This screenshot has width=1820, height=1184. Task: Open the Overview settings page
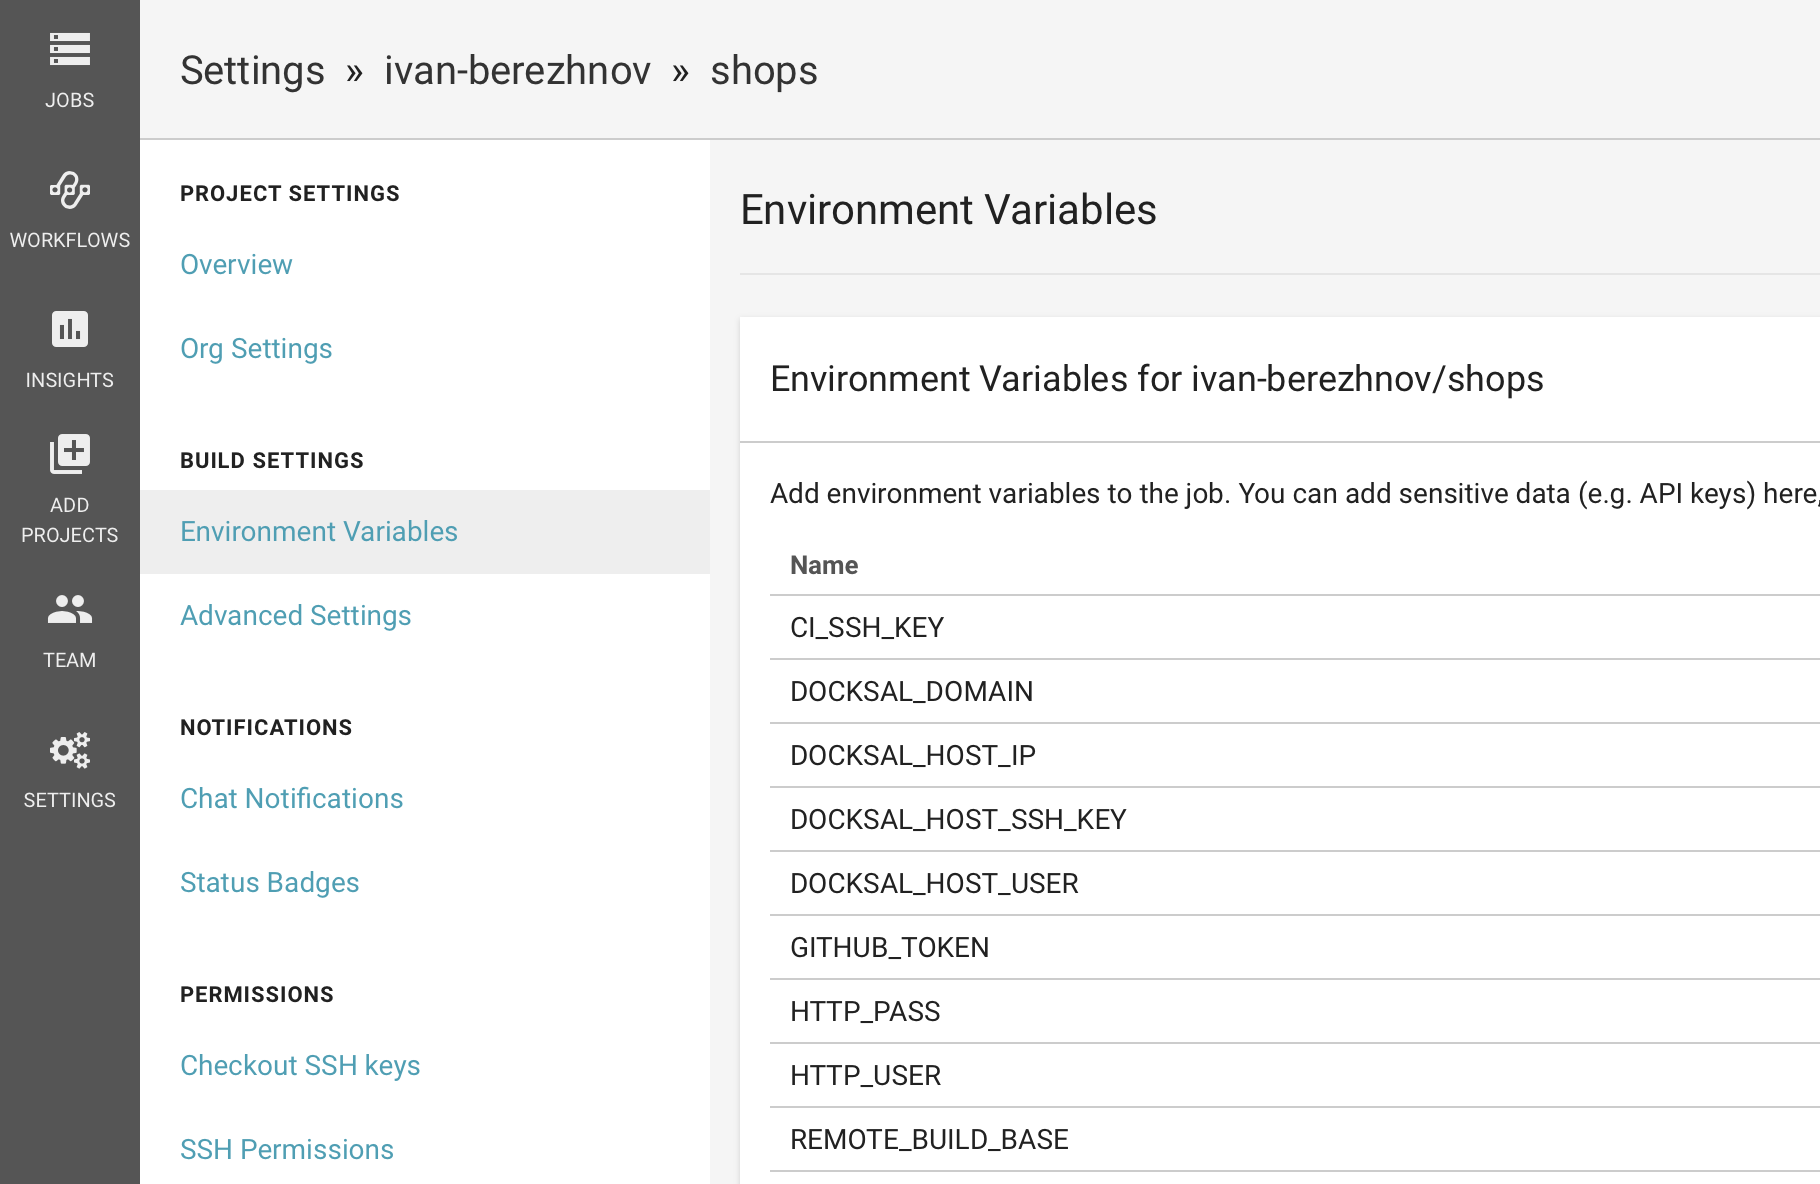click(x=236, y=264)
